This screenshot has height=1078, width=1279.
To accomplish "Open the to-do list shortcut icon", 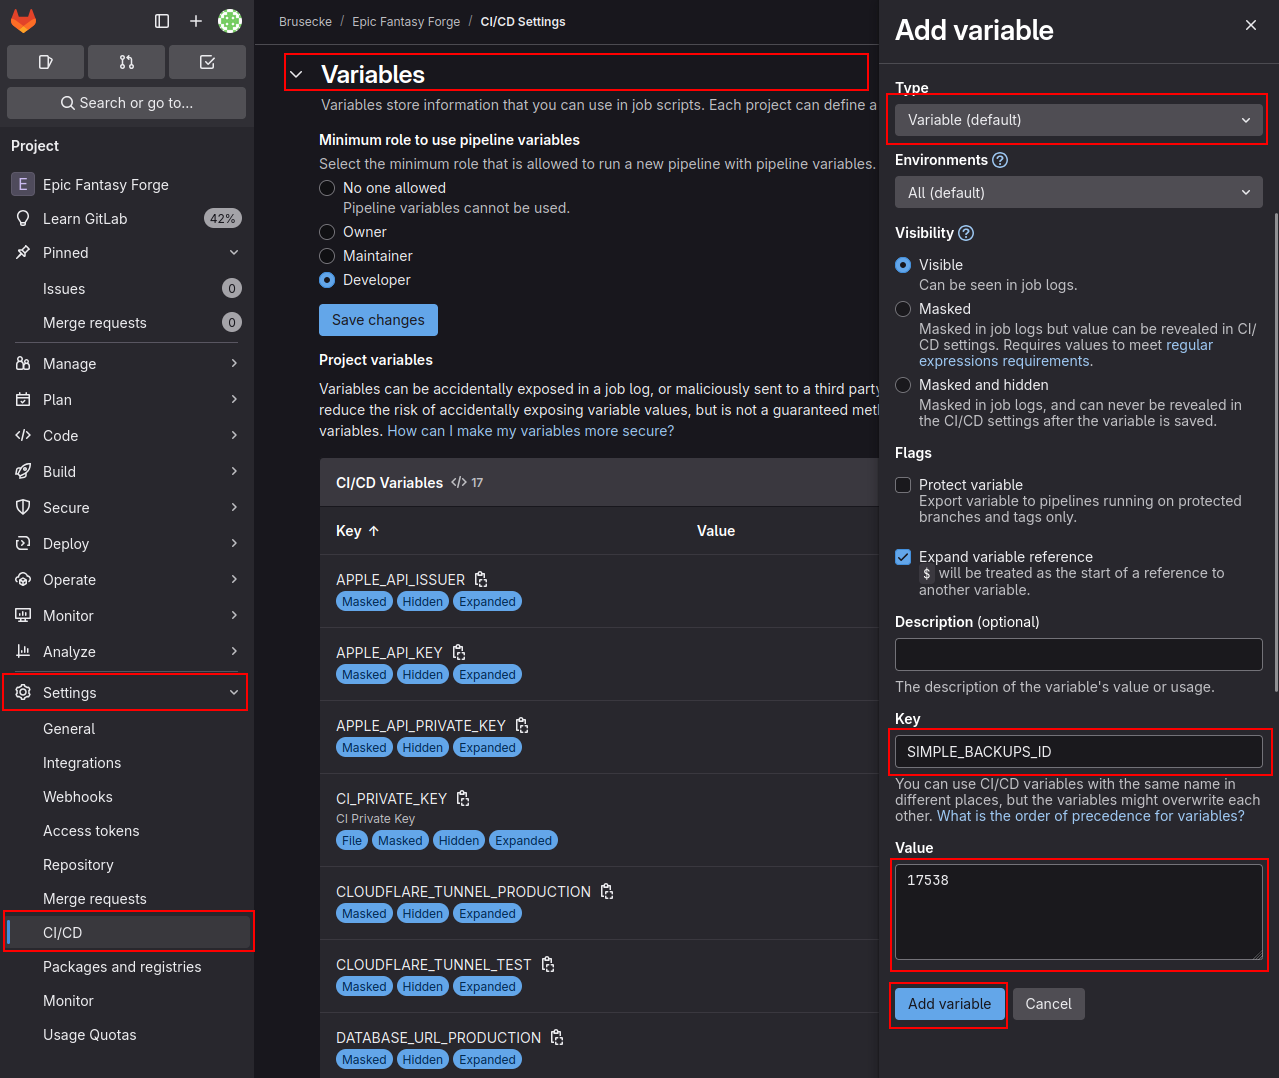I will click(x=207, y=62).
